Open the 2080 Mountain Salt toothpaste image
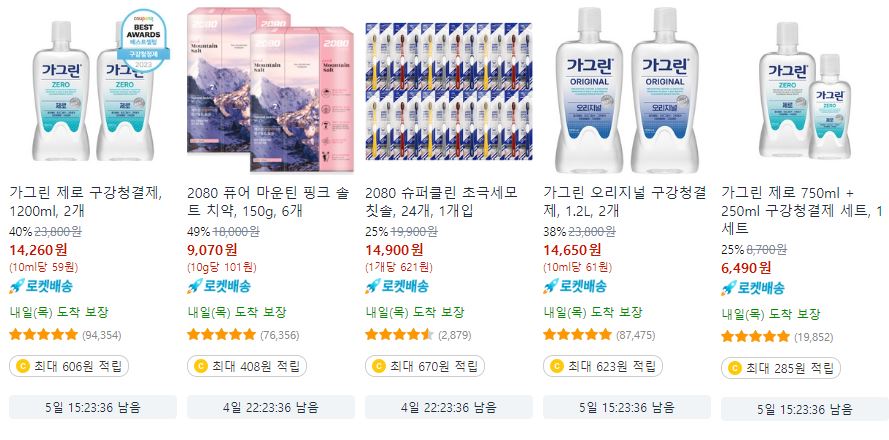The image size is (889, 440). coord(270,90)
